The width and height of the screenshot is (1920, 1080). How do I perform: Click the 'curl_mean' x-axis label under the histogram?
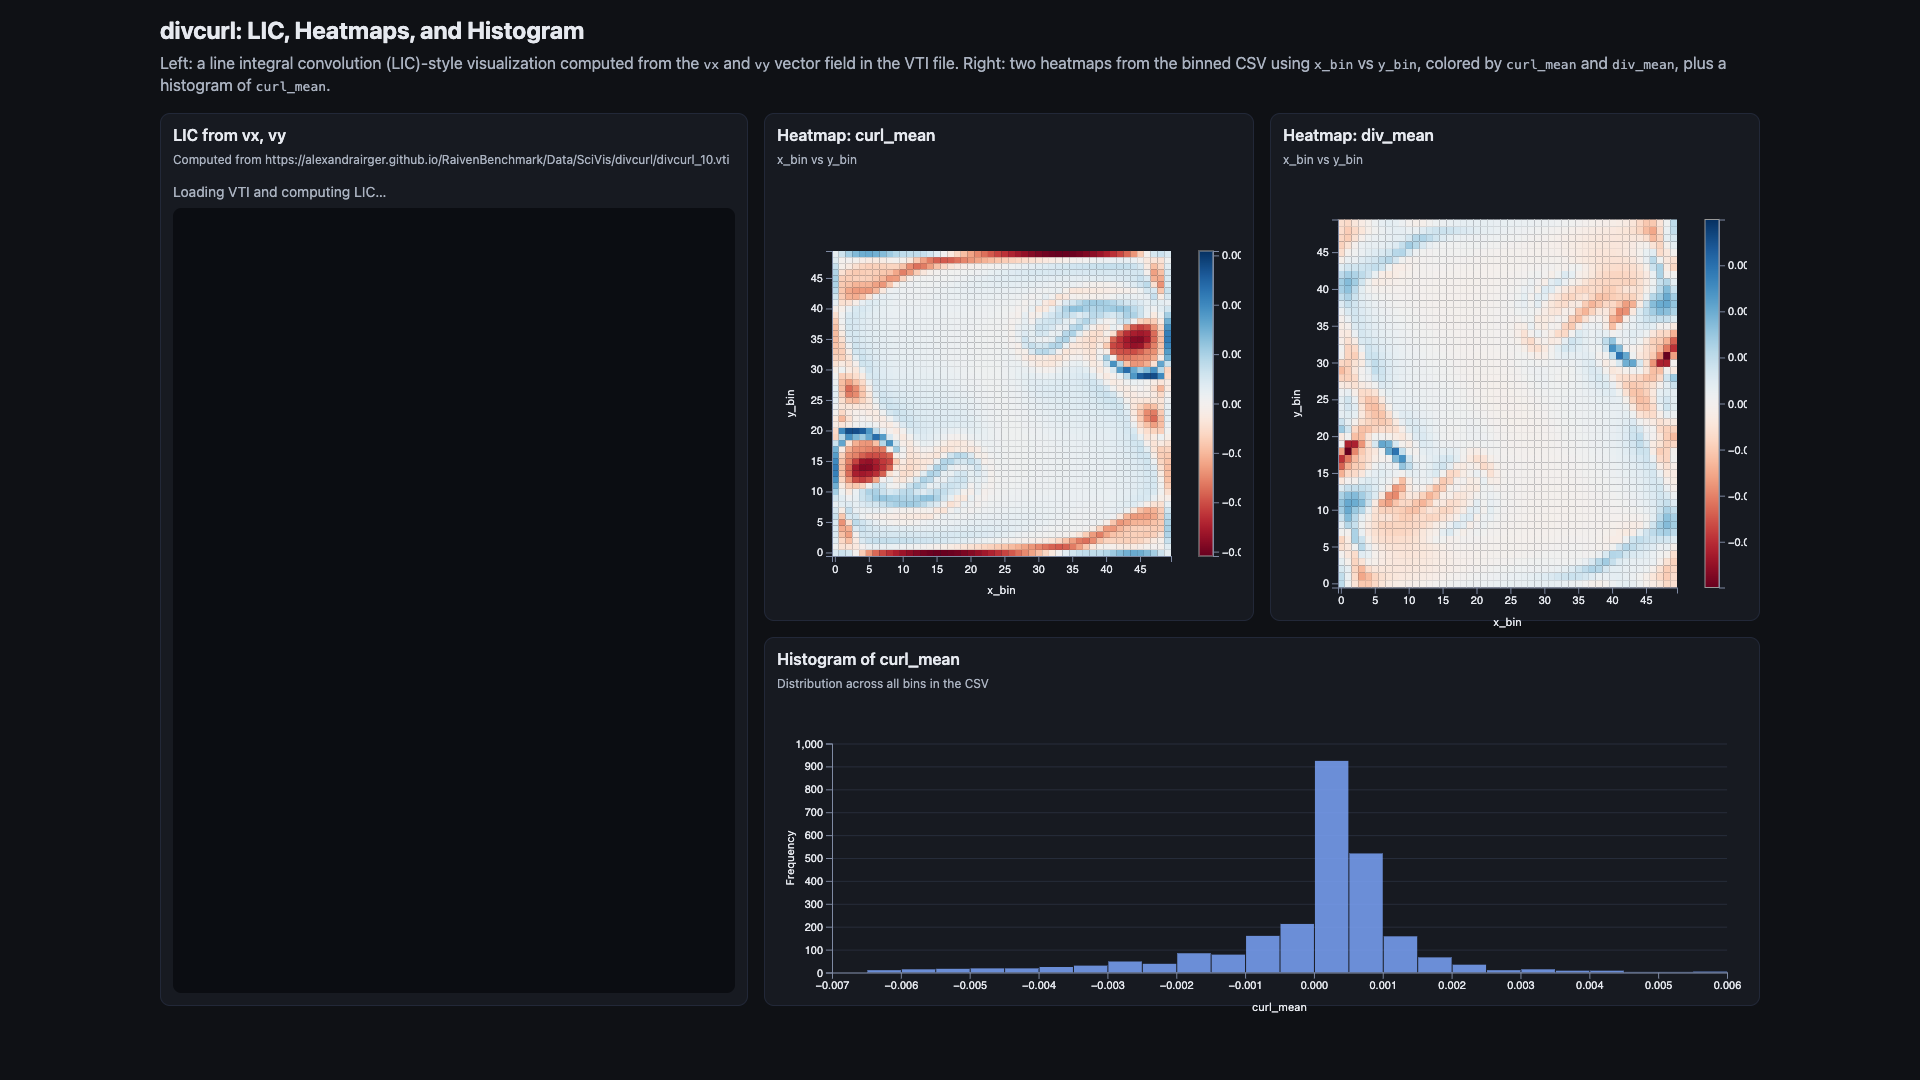1279,1007
